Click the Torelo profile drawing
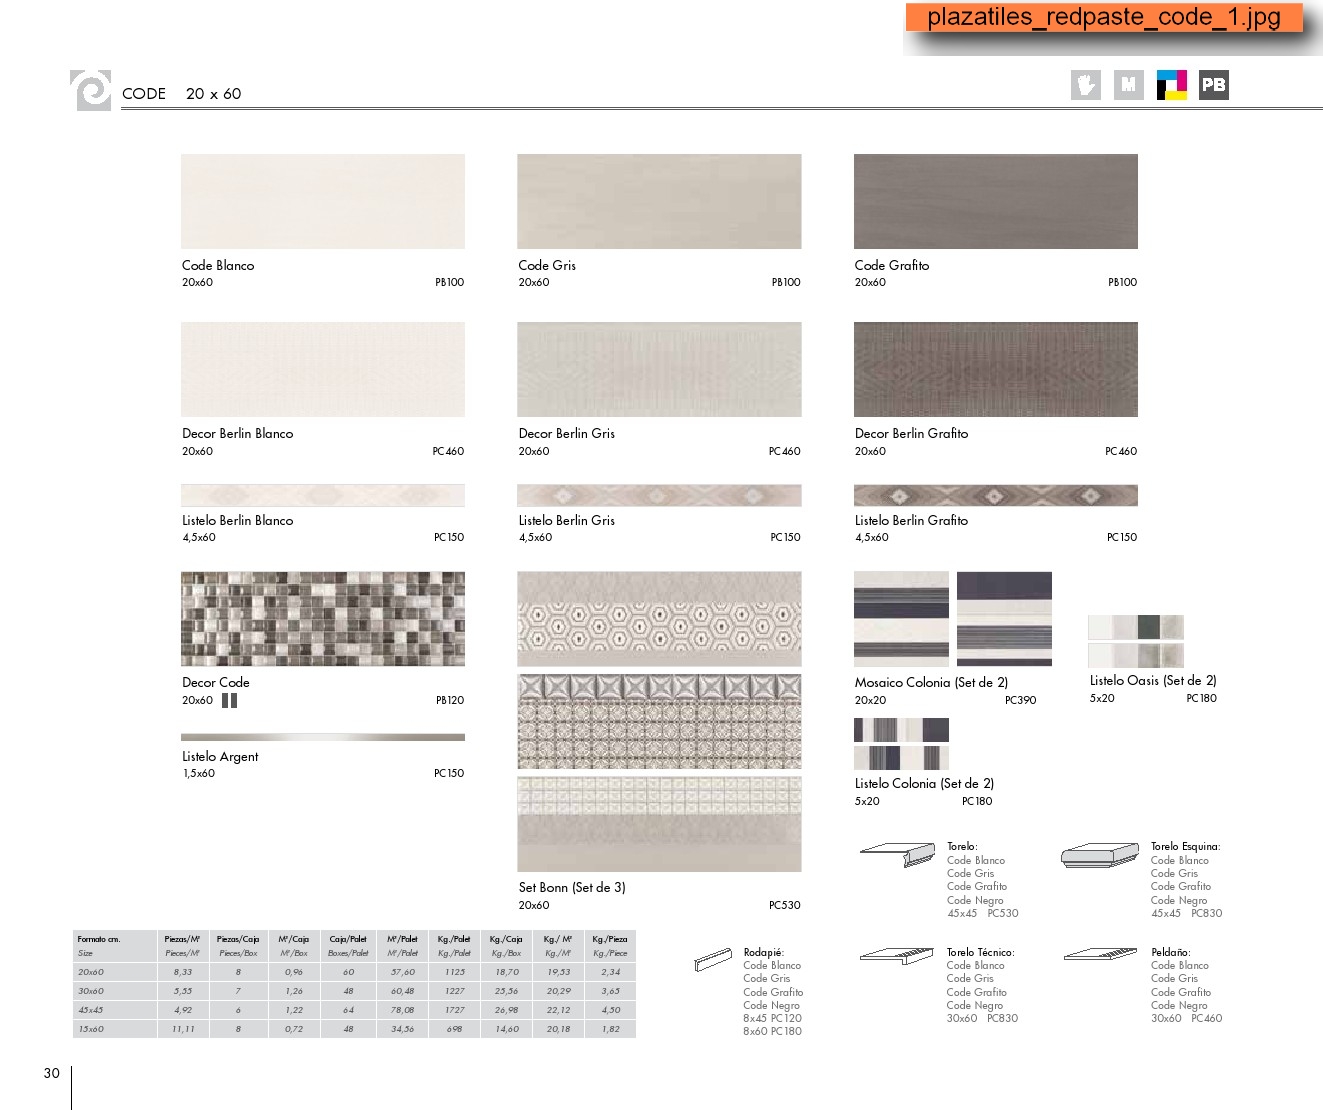Viewport: 1323px width, 1110px height. (897, 854)
